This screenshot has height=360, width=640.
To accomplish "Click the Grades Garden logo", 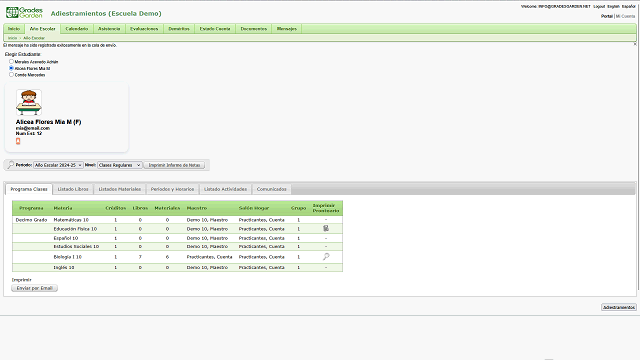I will [24, 12].
